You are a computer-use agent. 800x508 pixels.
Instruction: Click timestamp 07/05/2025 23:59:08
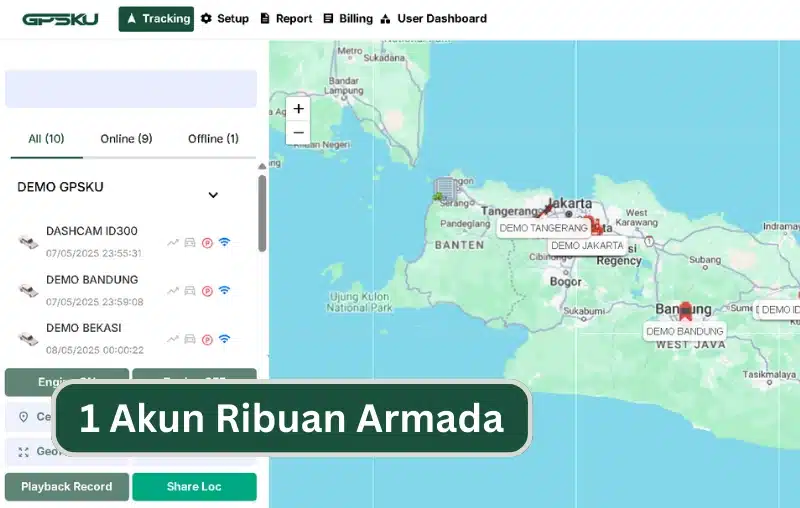coord(95,302)
